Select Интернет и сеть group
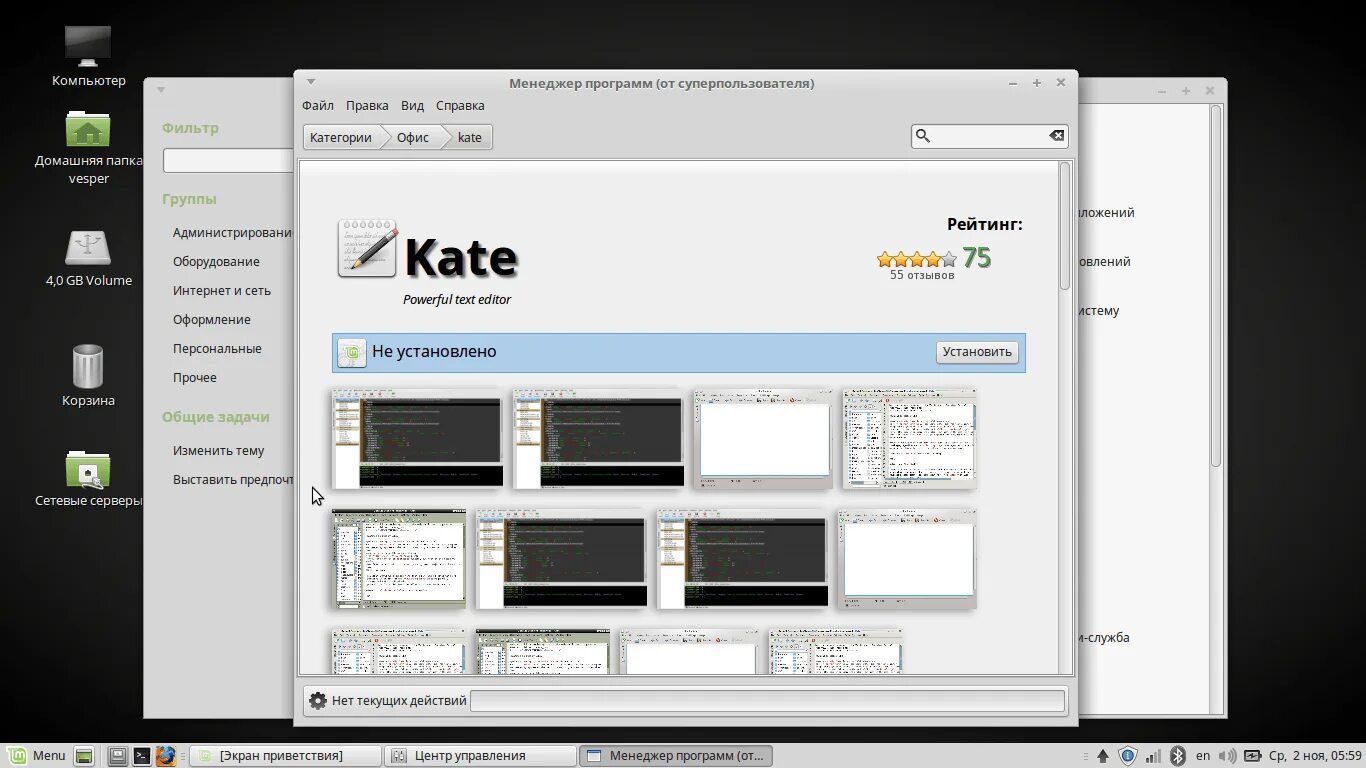 click(222, 291)
